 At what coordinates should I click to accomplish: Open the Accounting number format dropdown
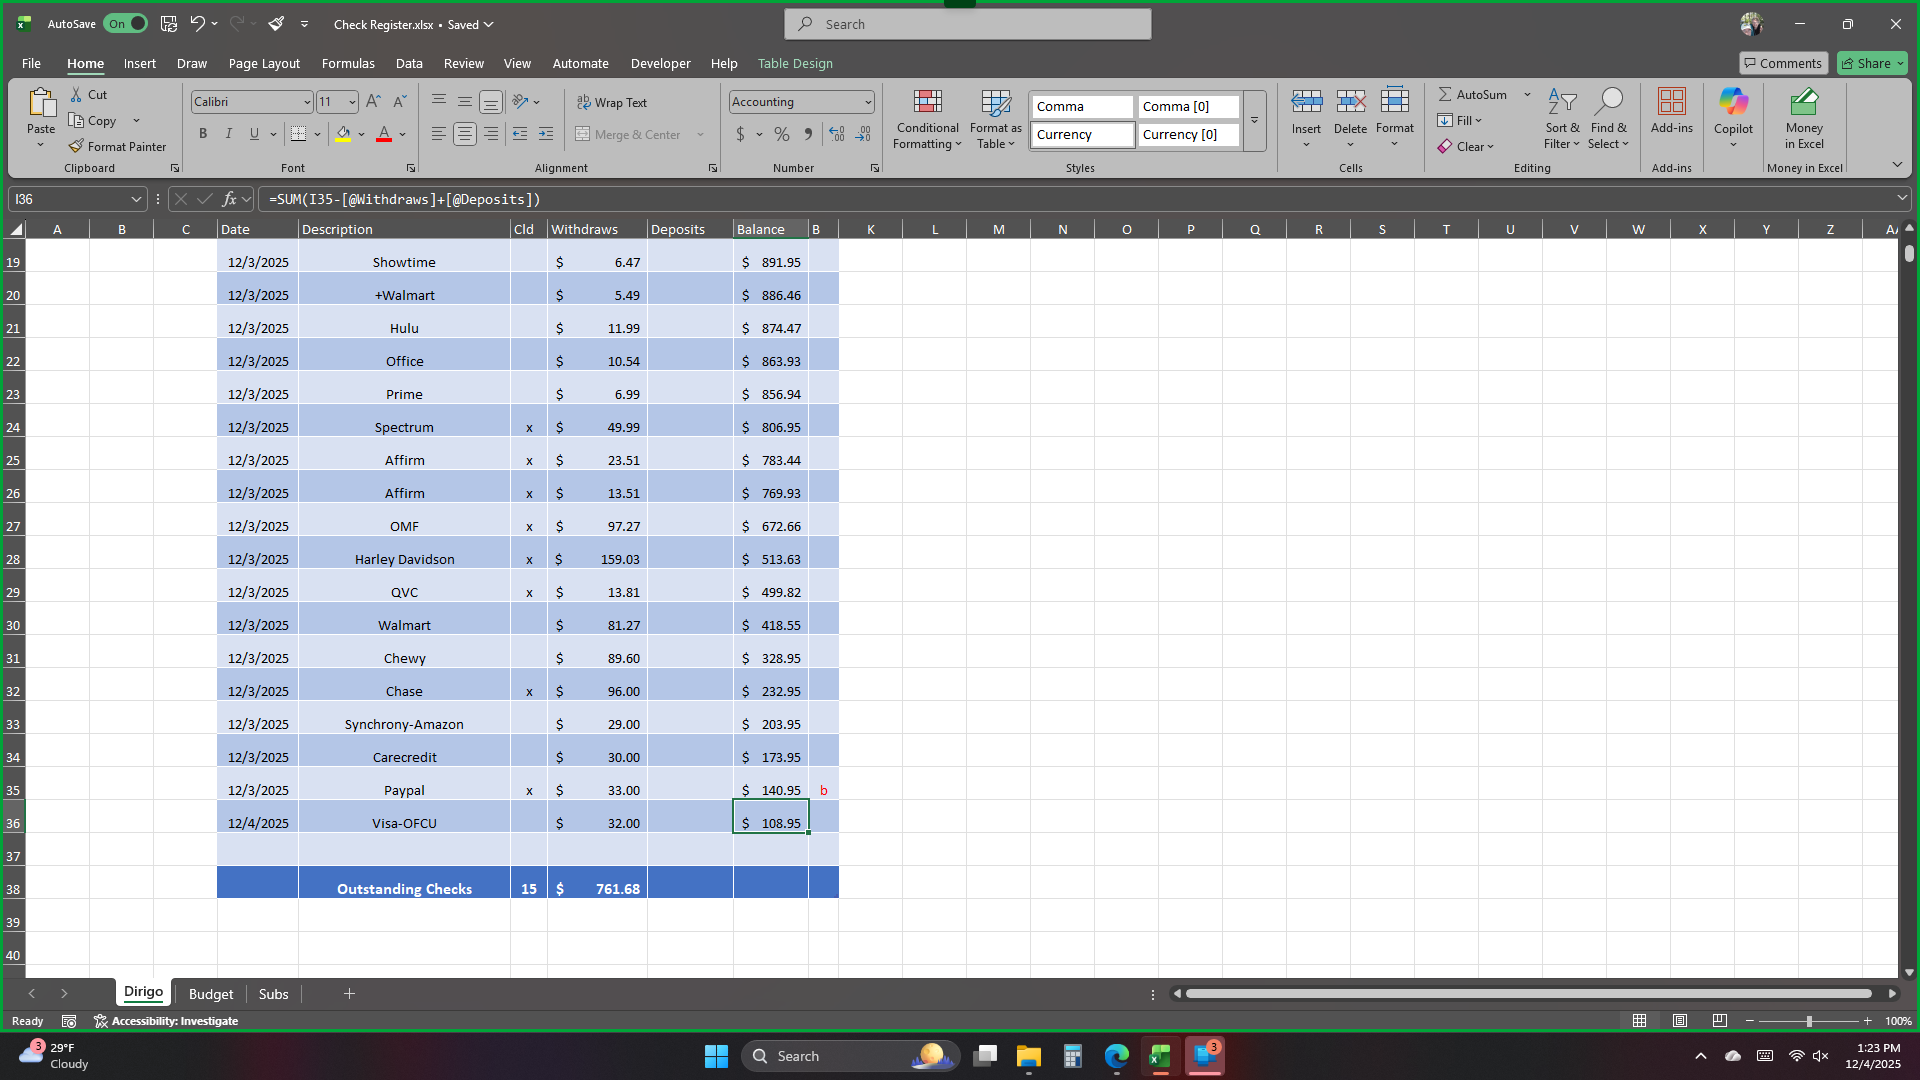coord(868,102)
